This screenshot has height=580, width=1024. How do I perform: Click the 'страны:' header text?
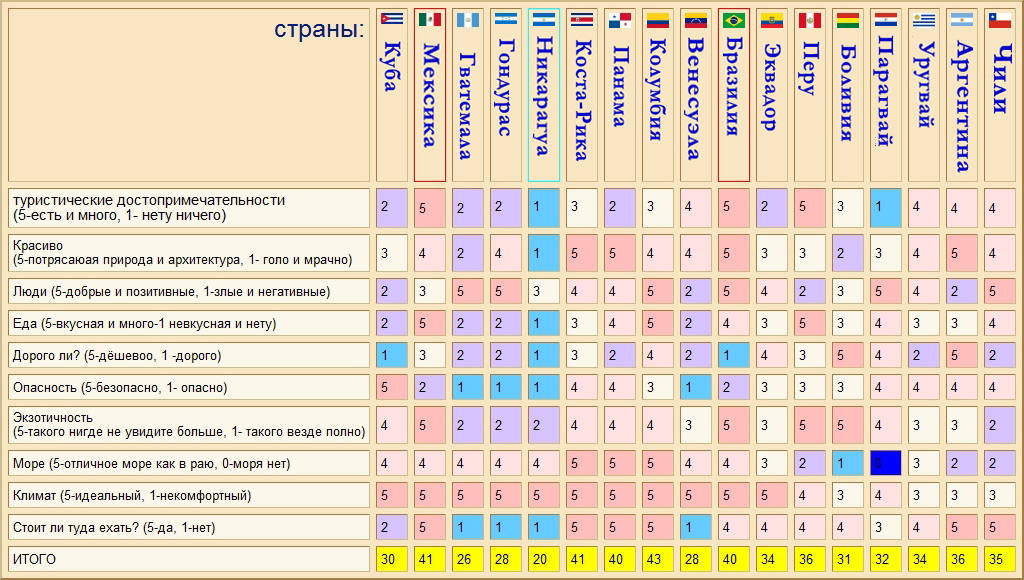[x=319, y=29]
